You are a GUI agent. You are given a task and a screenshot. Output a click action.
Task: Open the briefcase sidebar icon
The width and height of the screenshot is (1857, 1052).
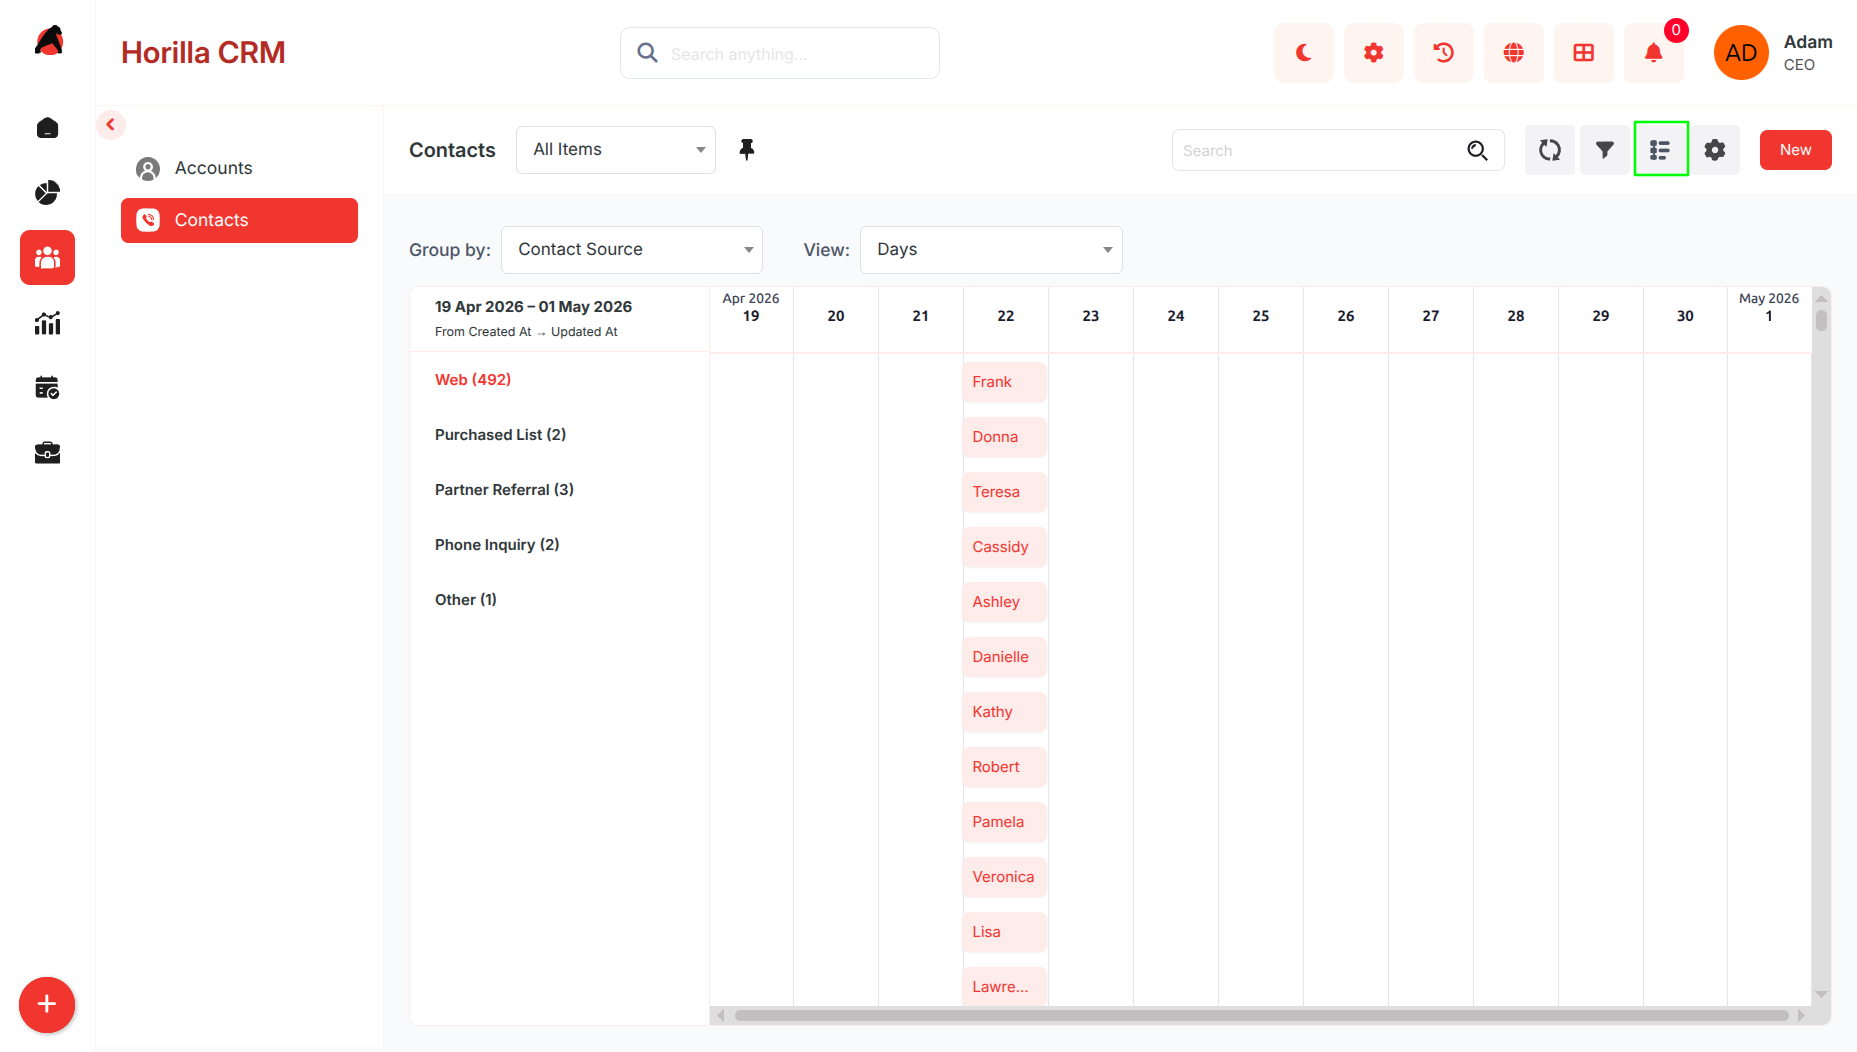point(47,453)
